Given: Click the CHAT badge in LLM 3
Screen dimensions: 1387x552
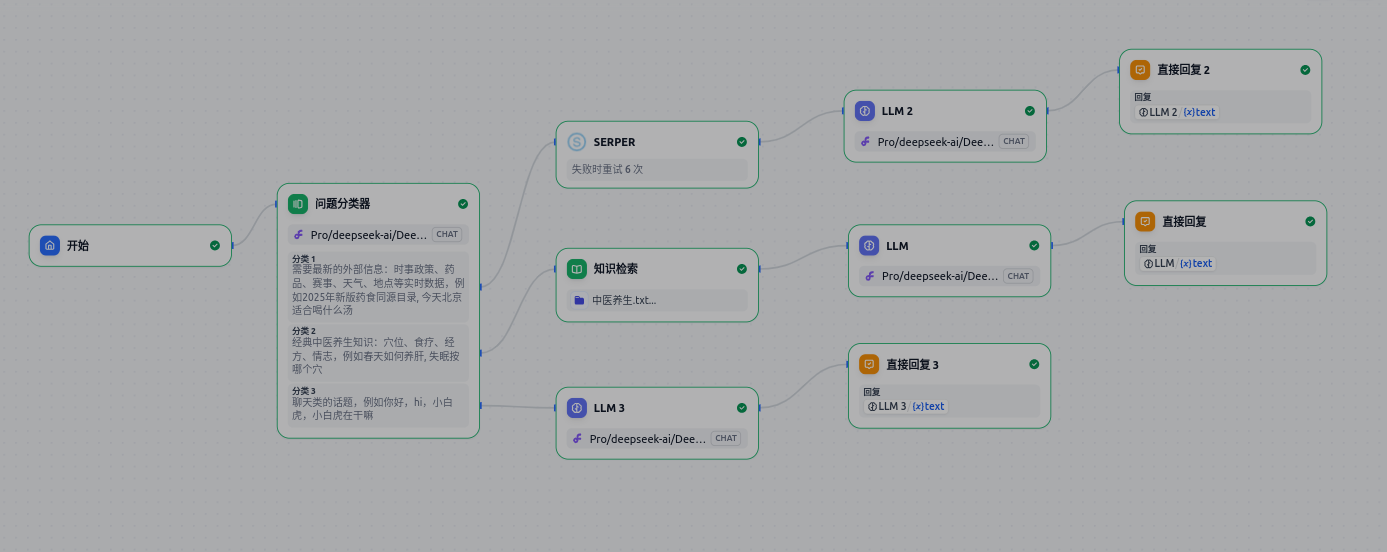Looking at the screenshot, I should [x=726, y=439].
